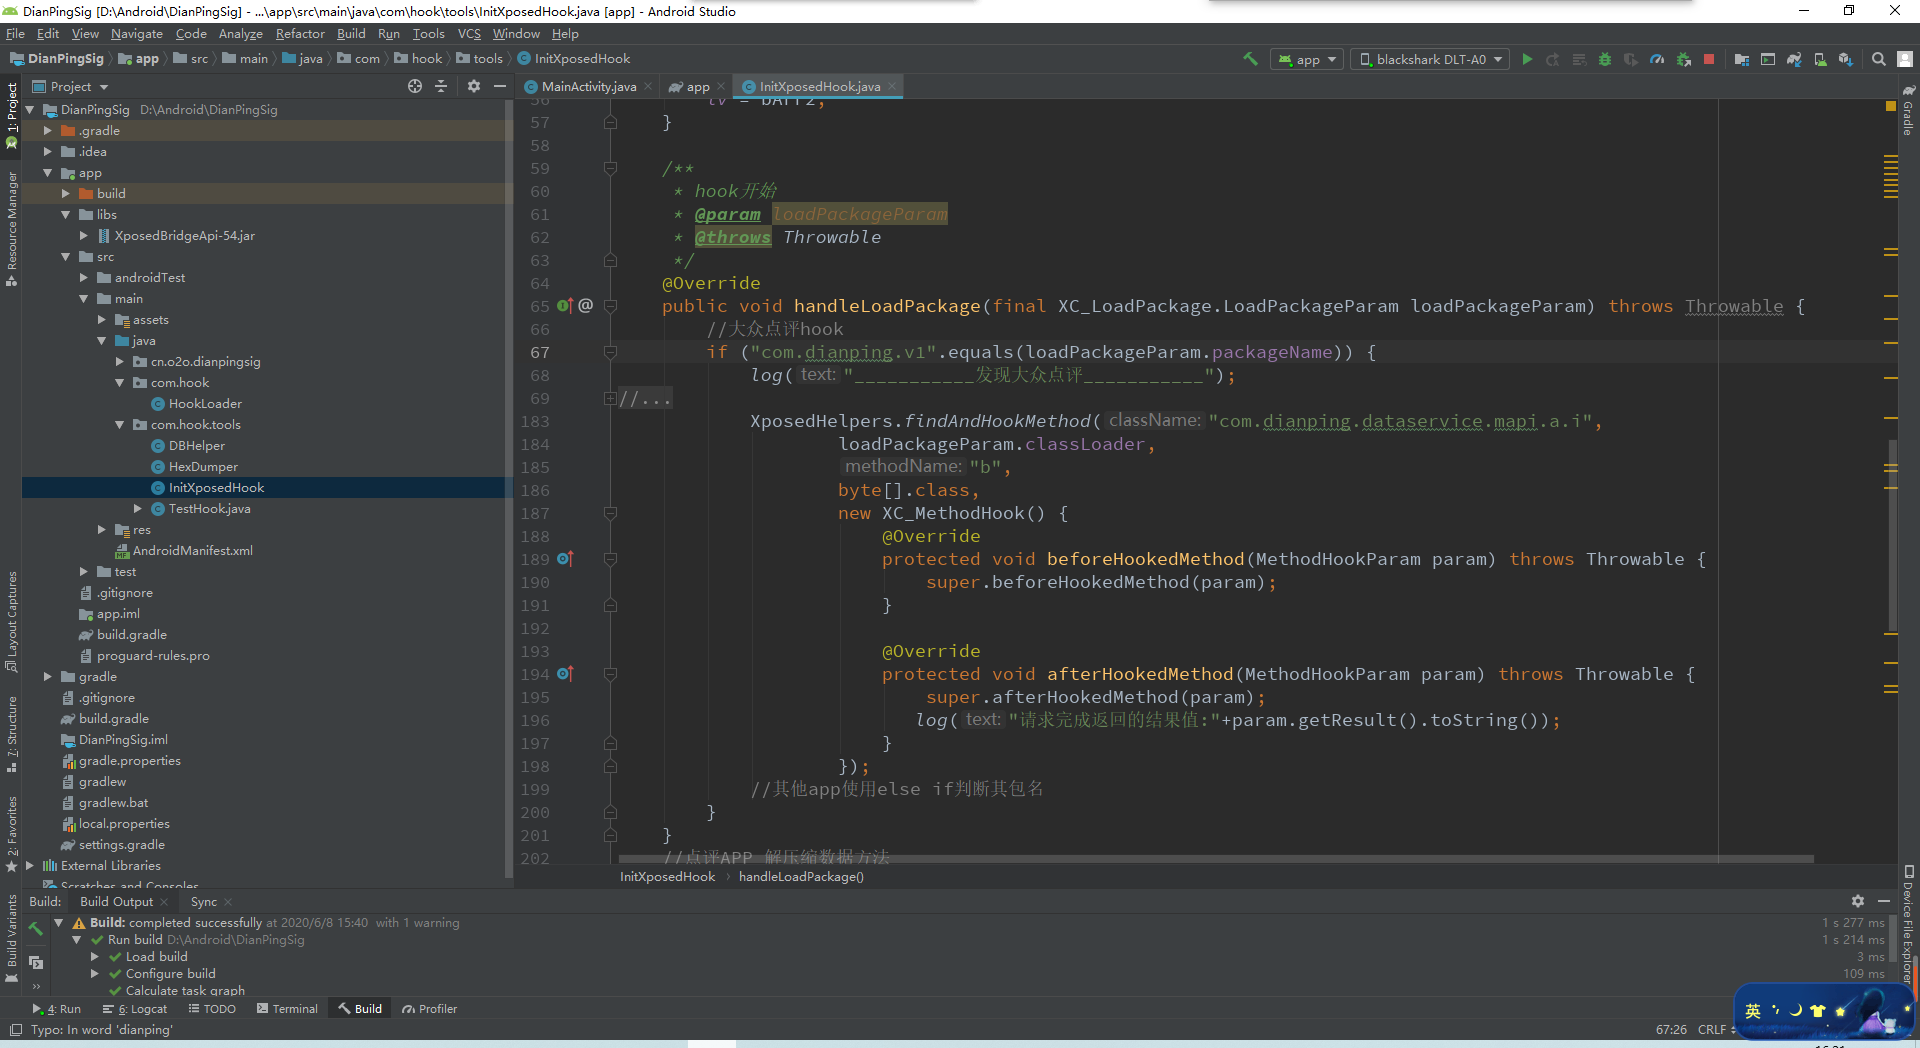Viewport: 1920px width, 1048px height.
Task: Open the Profiler tool window
Action: click(429, 1009)
